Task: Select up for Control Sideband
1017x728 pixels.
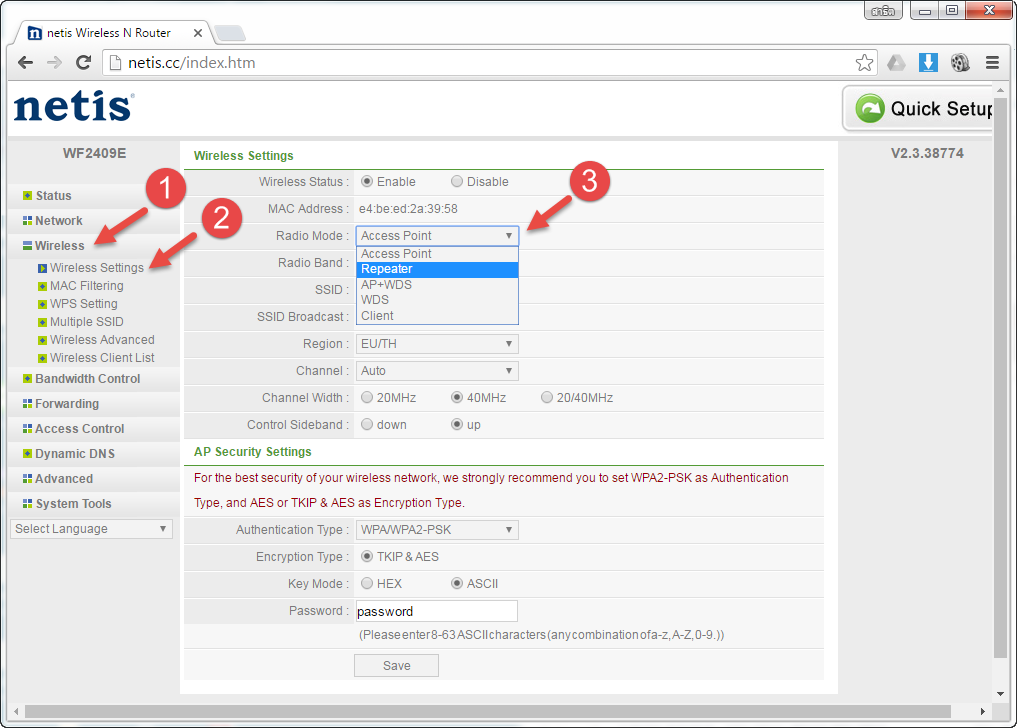Action: [x=457, y=424]
